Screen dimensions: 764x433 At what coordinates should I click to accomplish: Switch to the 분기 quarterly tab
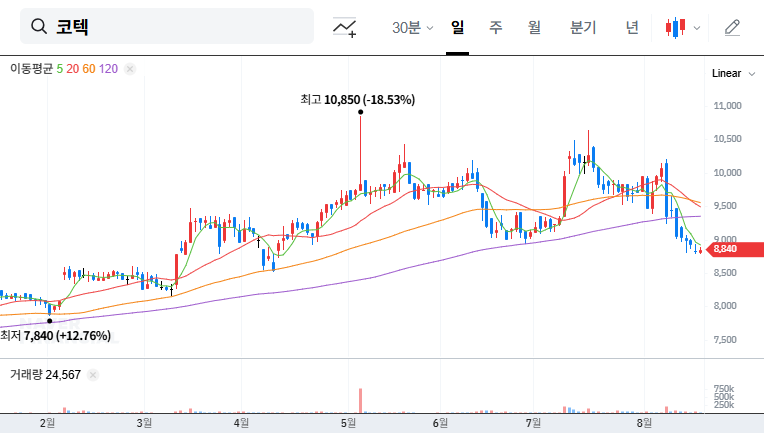tap(582, 27)
